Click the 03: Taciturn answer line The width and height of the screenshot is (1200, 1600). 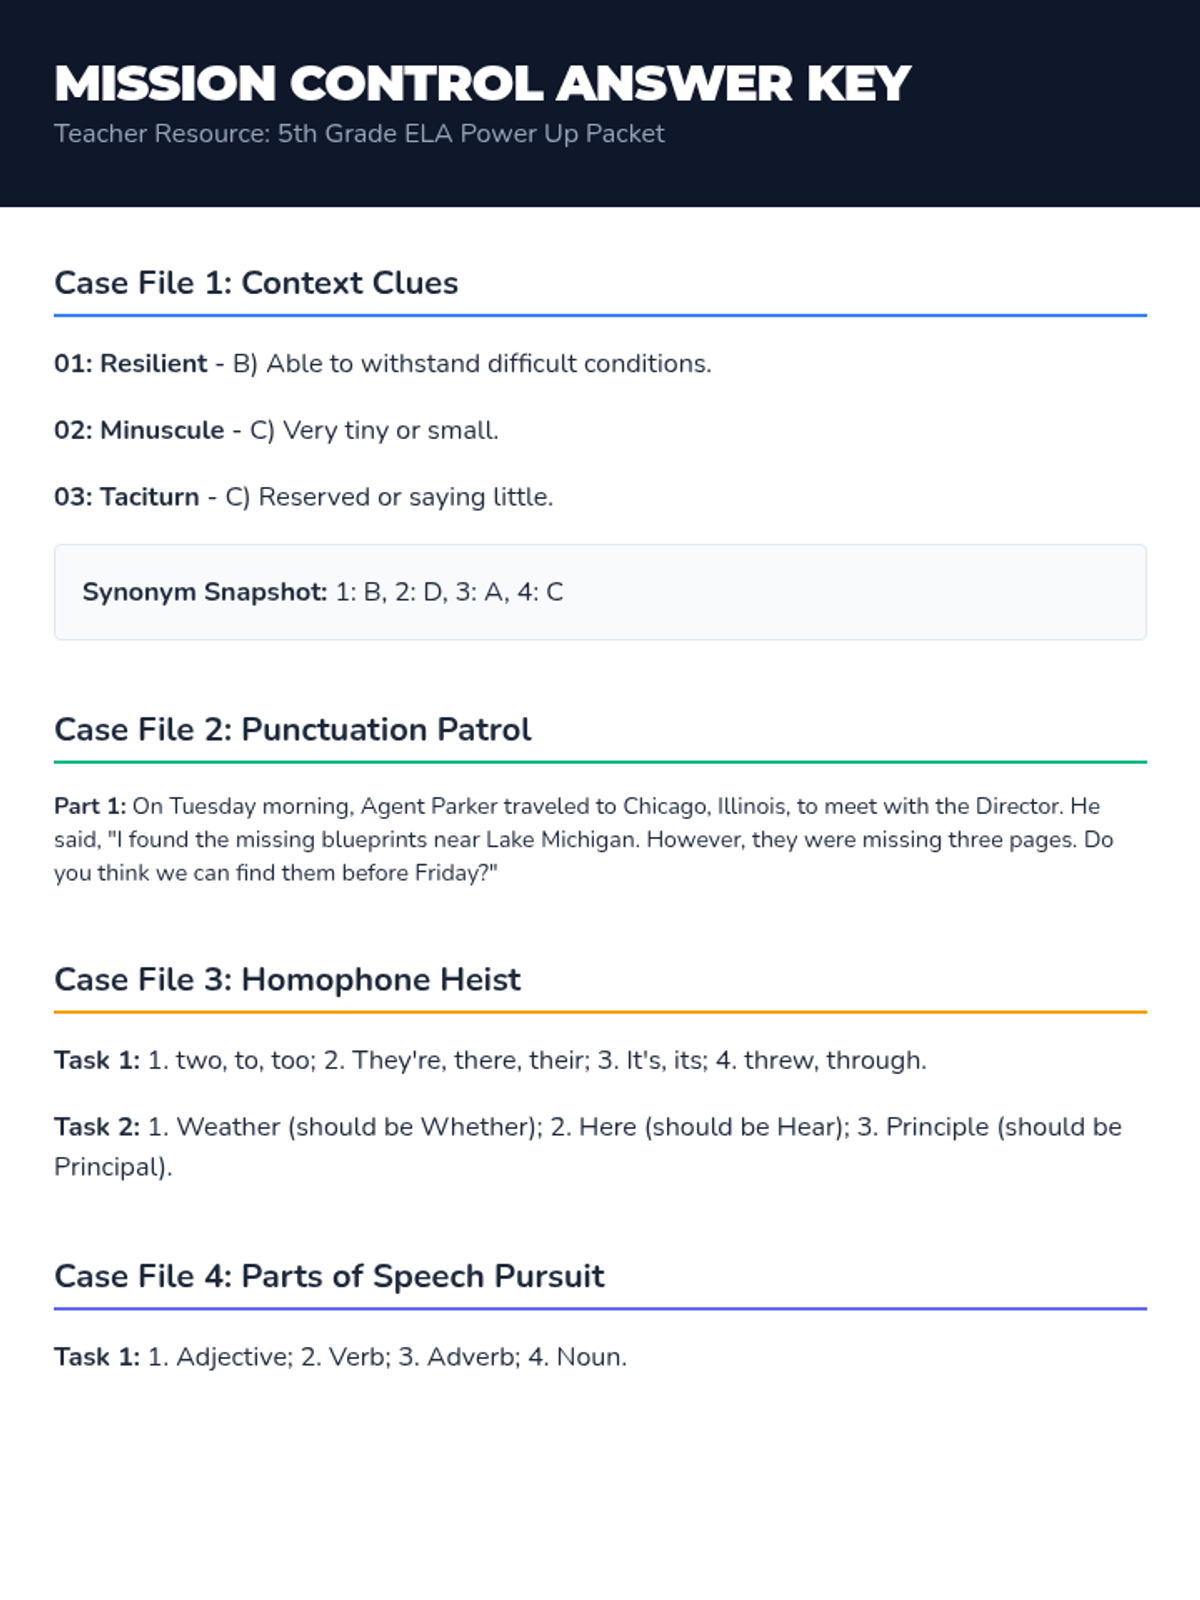(x=303, y=497)
